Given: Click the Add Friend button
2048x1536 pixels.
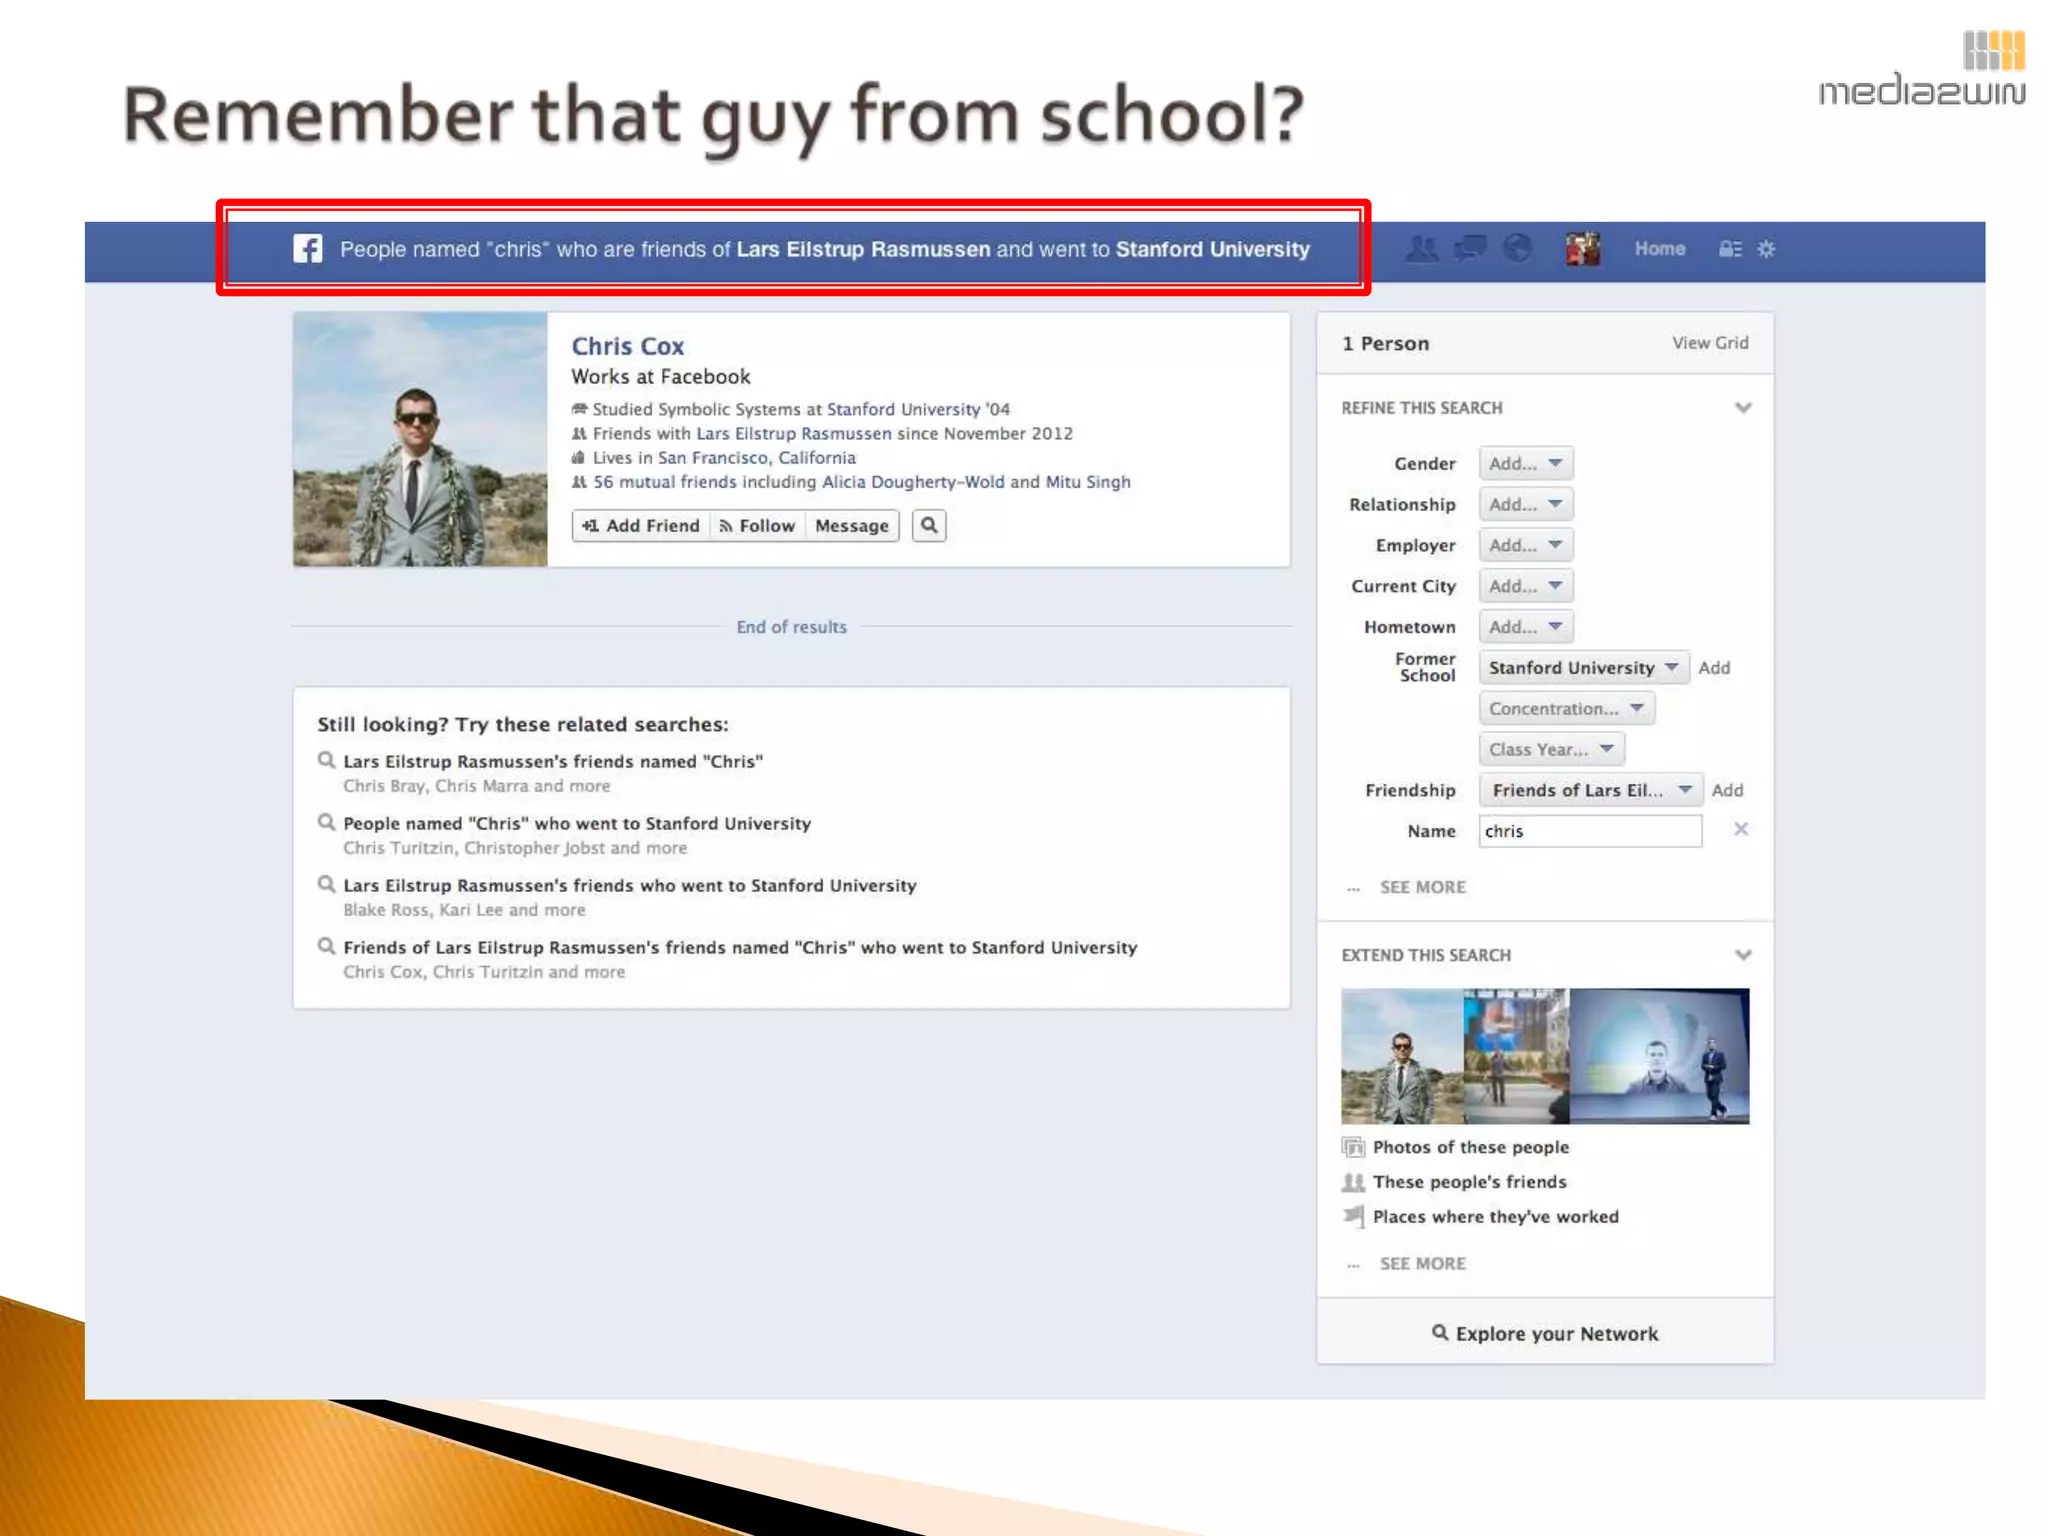Looking at the screenshot, I should pyautogui.click(x=641, y=525).
